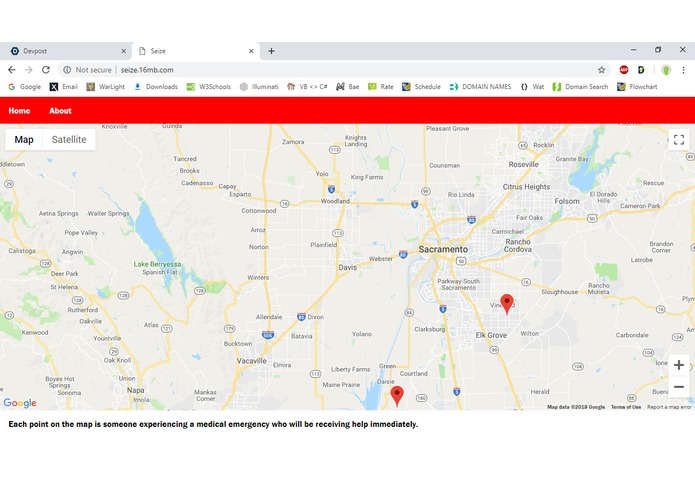695x494 pixels.
Task: Open the W3Schools bookmark
Action: (x=209, y=87)
